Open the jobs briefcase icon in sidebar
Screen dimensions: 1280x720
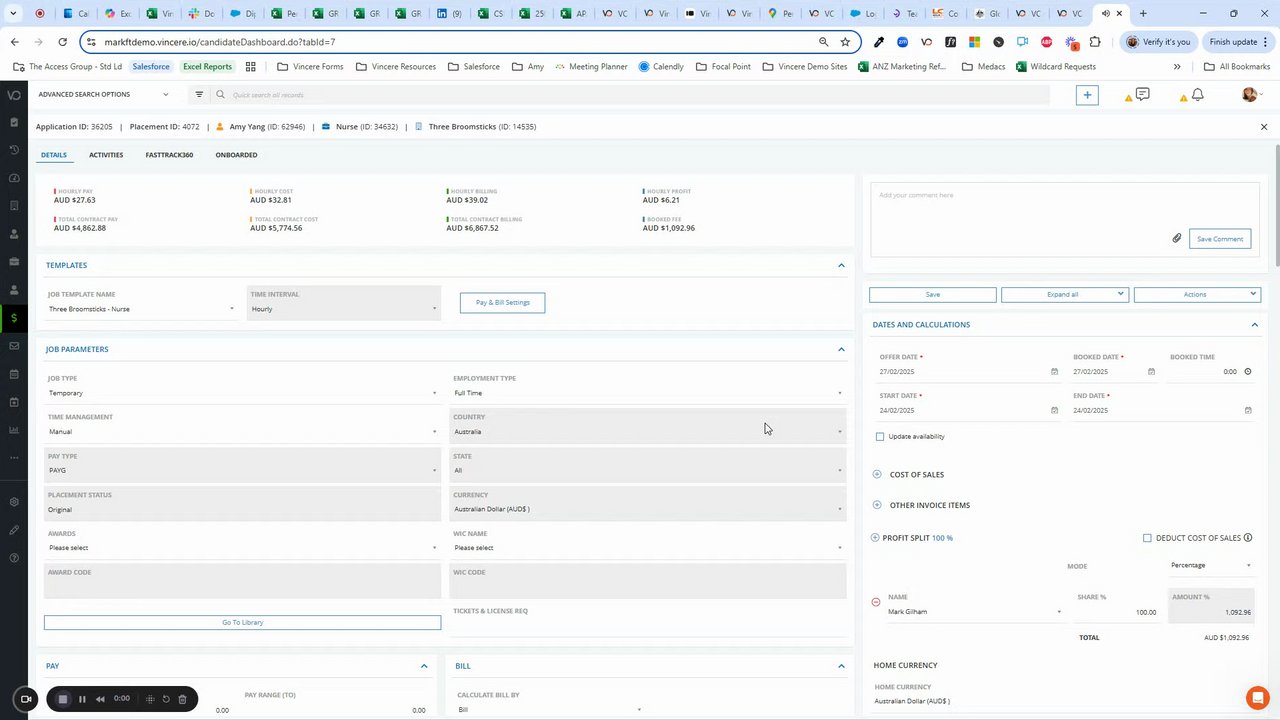tap(14, 262)
